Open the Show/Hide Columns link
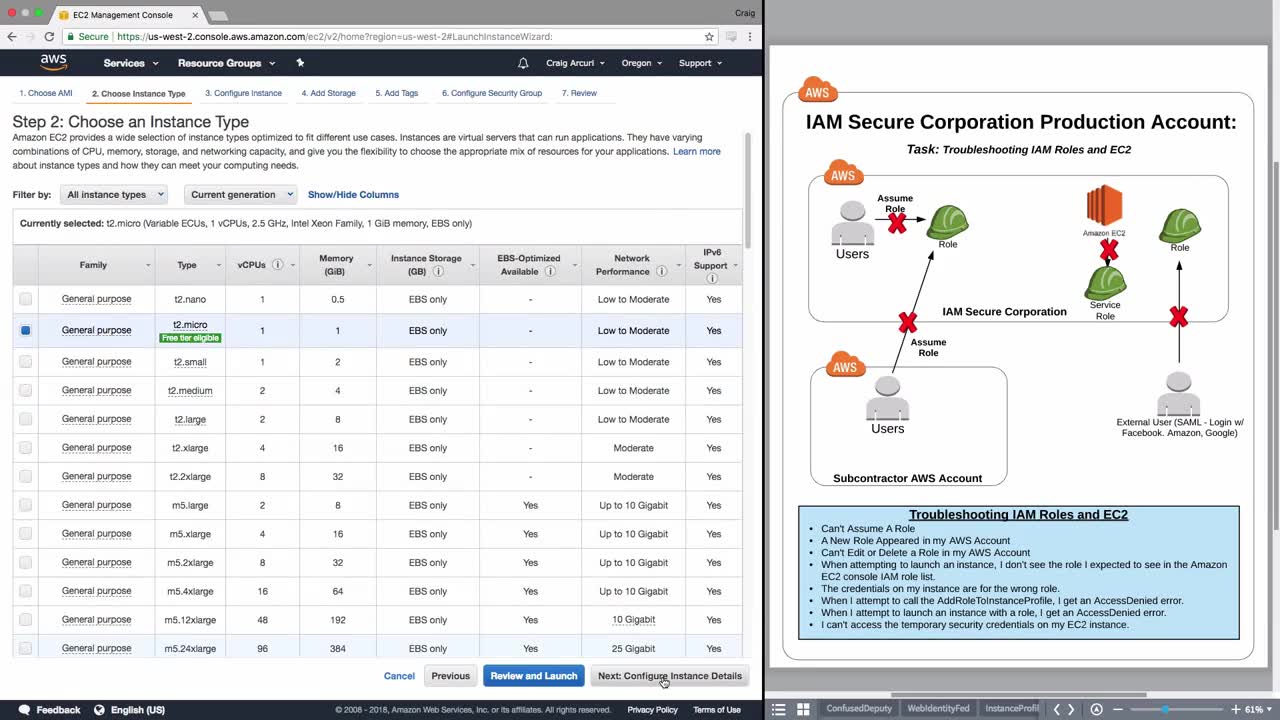 [353, 195]
